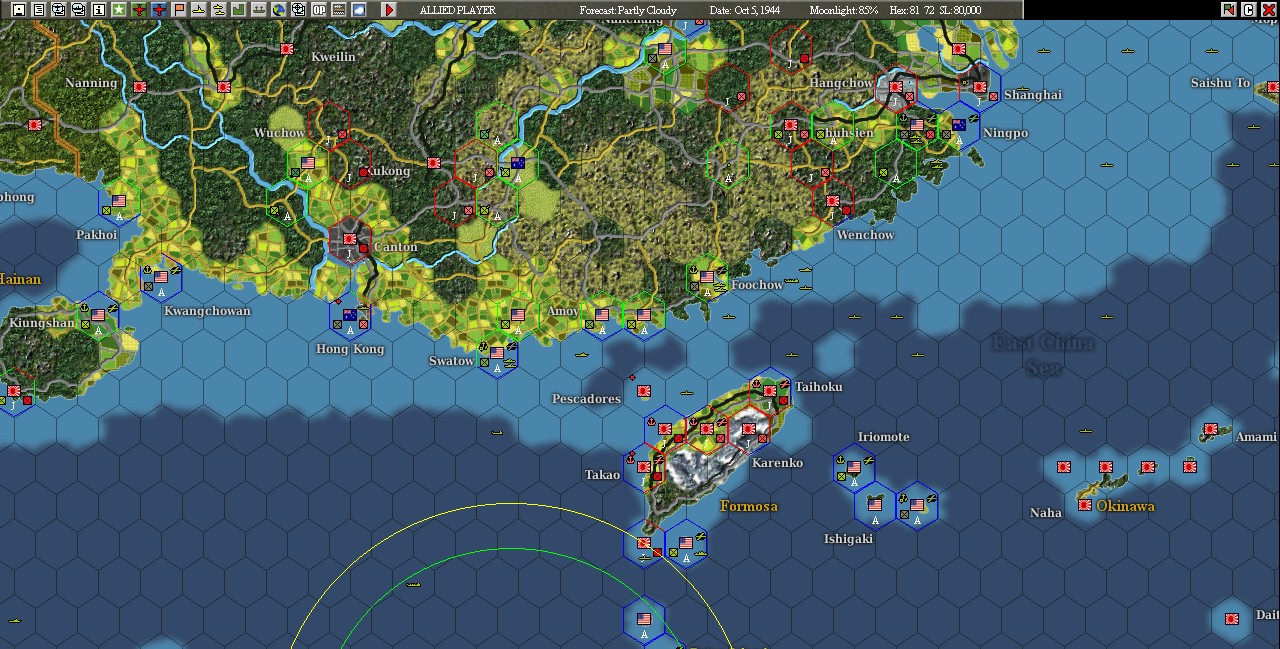Select the Japanese flag at Saishu To
The height and width of the screenshot is (649, 1280).
pyautogui.click(x=1274, y=87)
